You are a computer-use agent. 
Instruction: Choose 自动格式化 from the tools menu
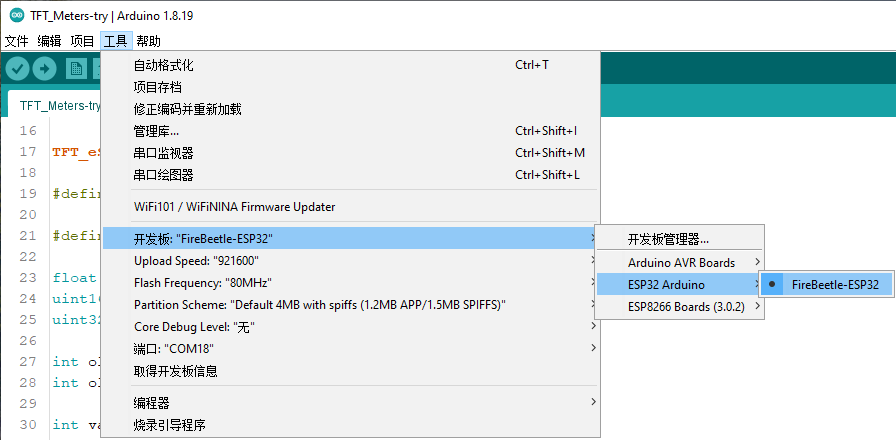point(351,65)
